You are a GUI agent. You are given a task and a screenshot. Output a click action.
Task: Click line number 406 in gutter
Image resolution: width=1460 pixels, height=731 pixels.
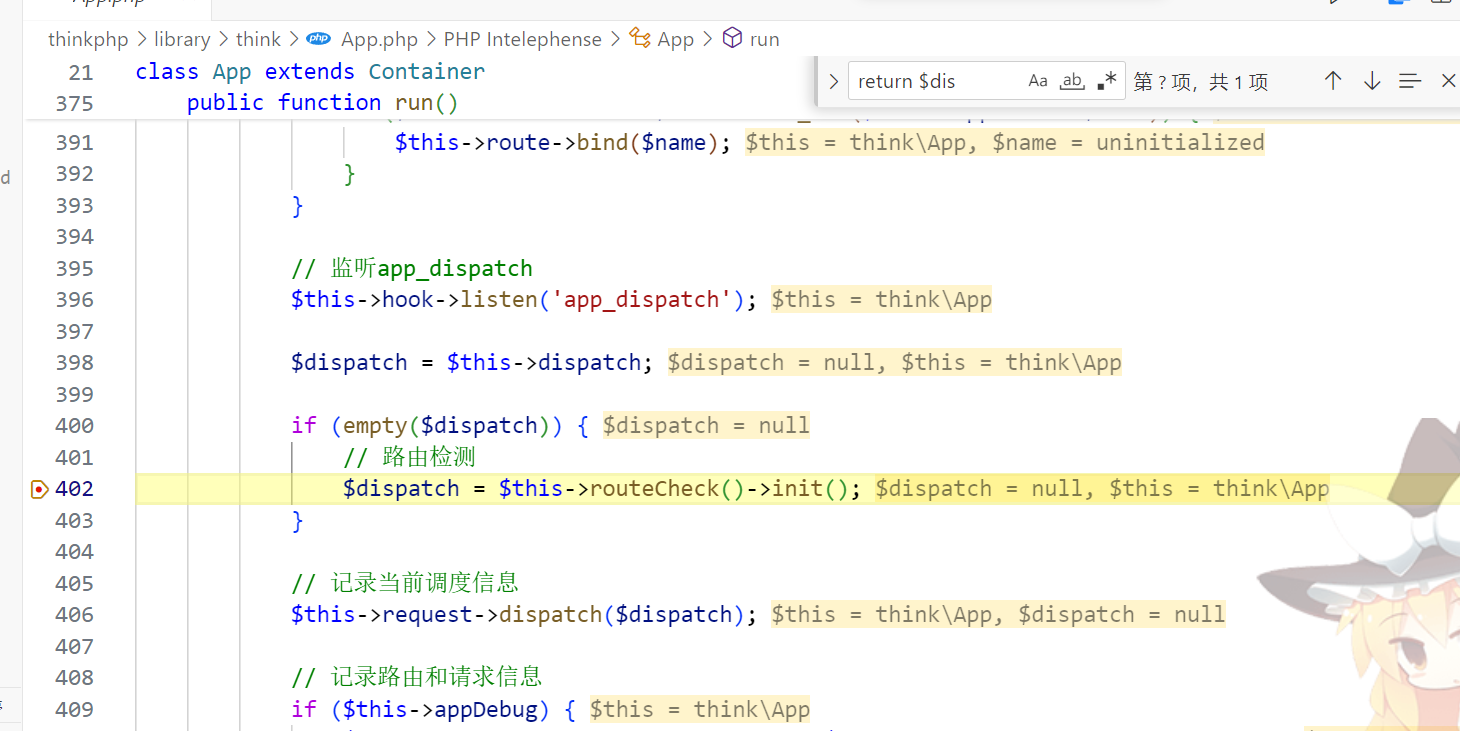tap(75, 615)
